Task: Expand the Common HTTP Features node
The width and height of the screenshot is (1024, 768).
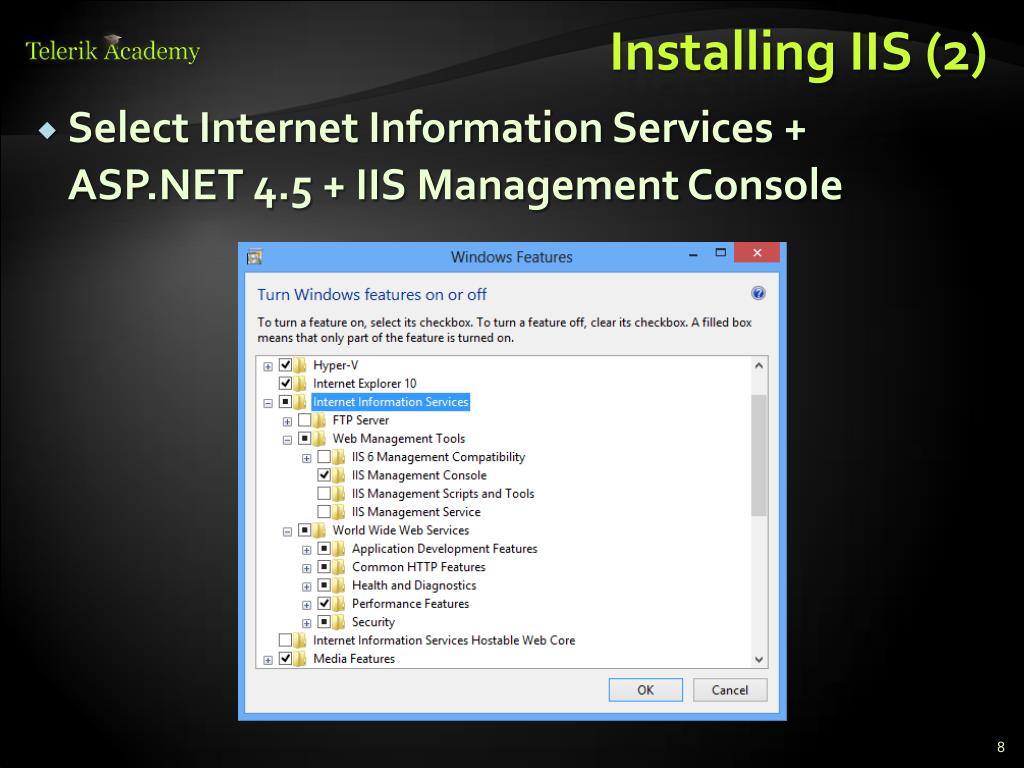Action: click(306, 568)
